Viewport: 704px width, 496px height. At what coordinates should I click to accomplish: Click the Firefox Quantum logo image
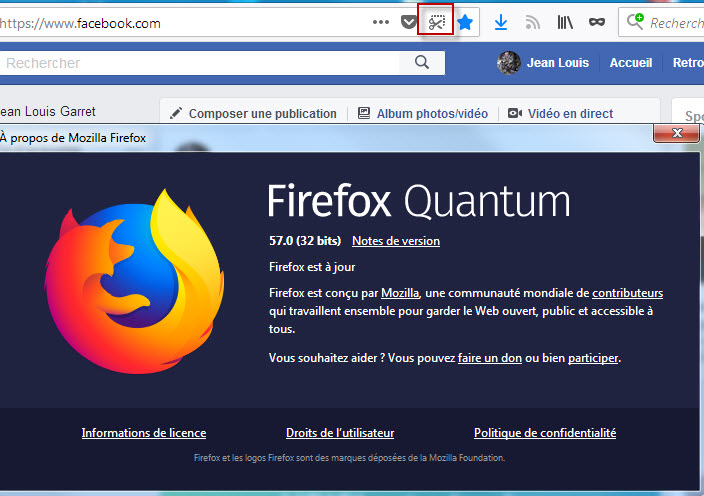pos(134,281)
